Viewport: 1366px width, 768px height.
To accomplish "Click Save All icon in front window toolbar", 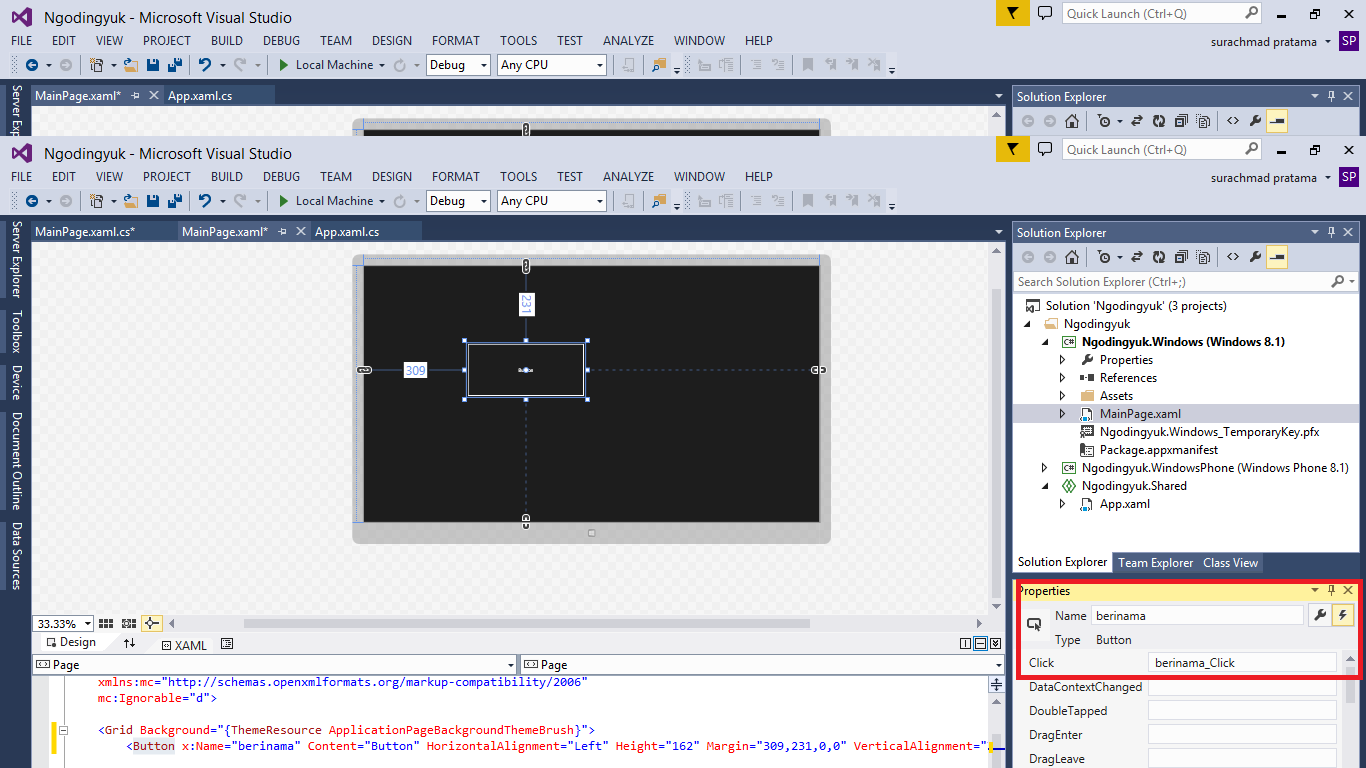I will pyautogui.click(x=174, y=201).
